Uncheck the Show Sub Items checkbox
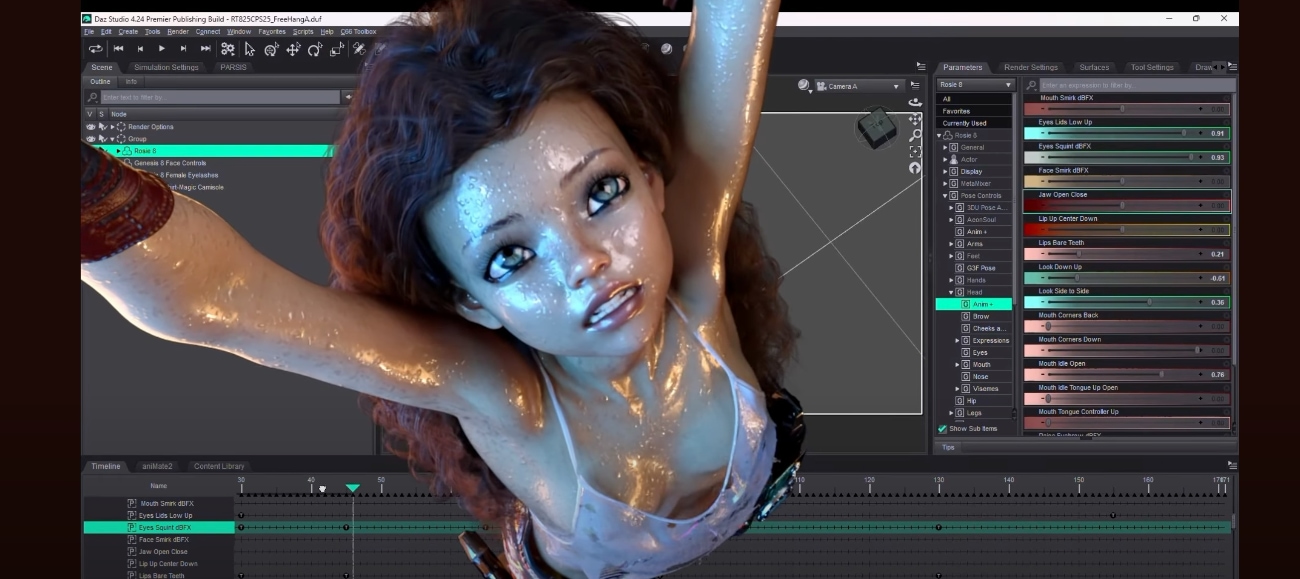 (x=942, y=429)
